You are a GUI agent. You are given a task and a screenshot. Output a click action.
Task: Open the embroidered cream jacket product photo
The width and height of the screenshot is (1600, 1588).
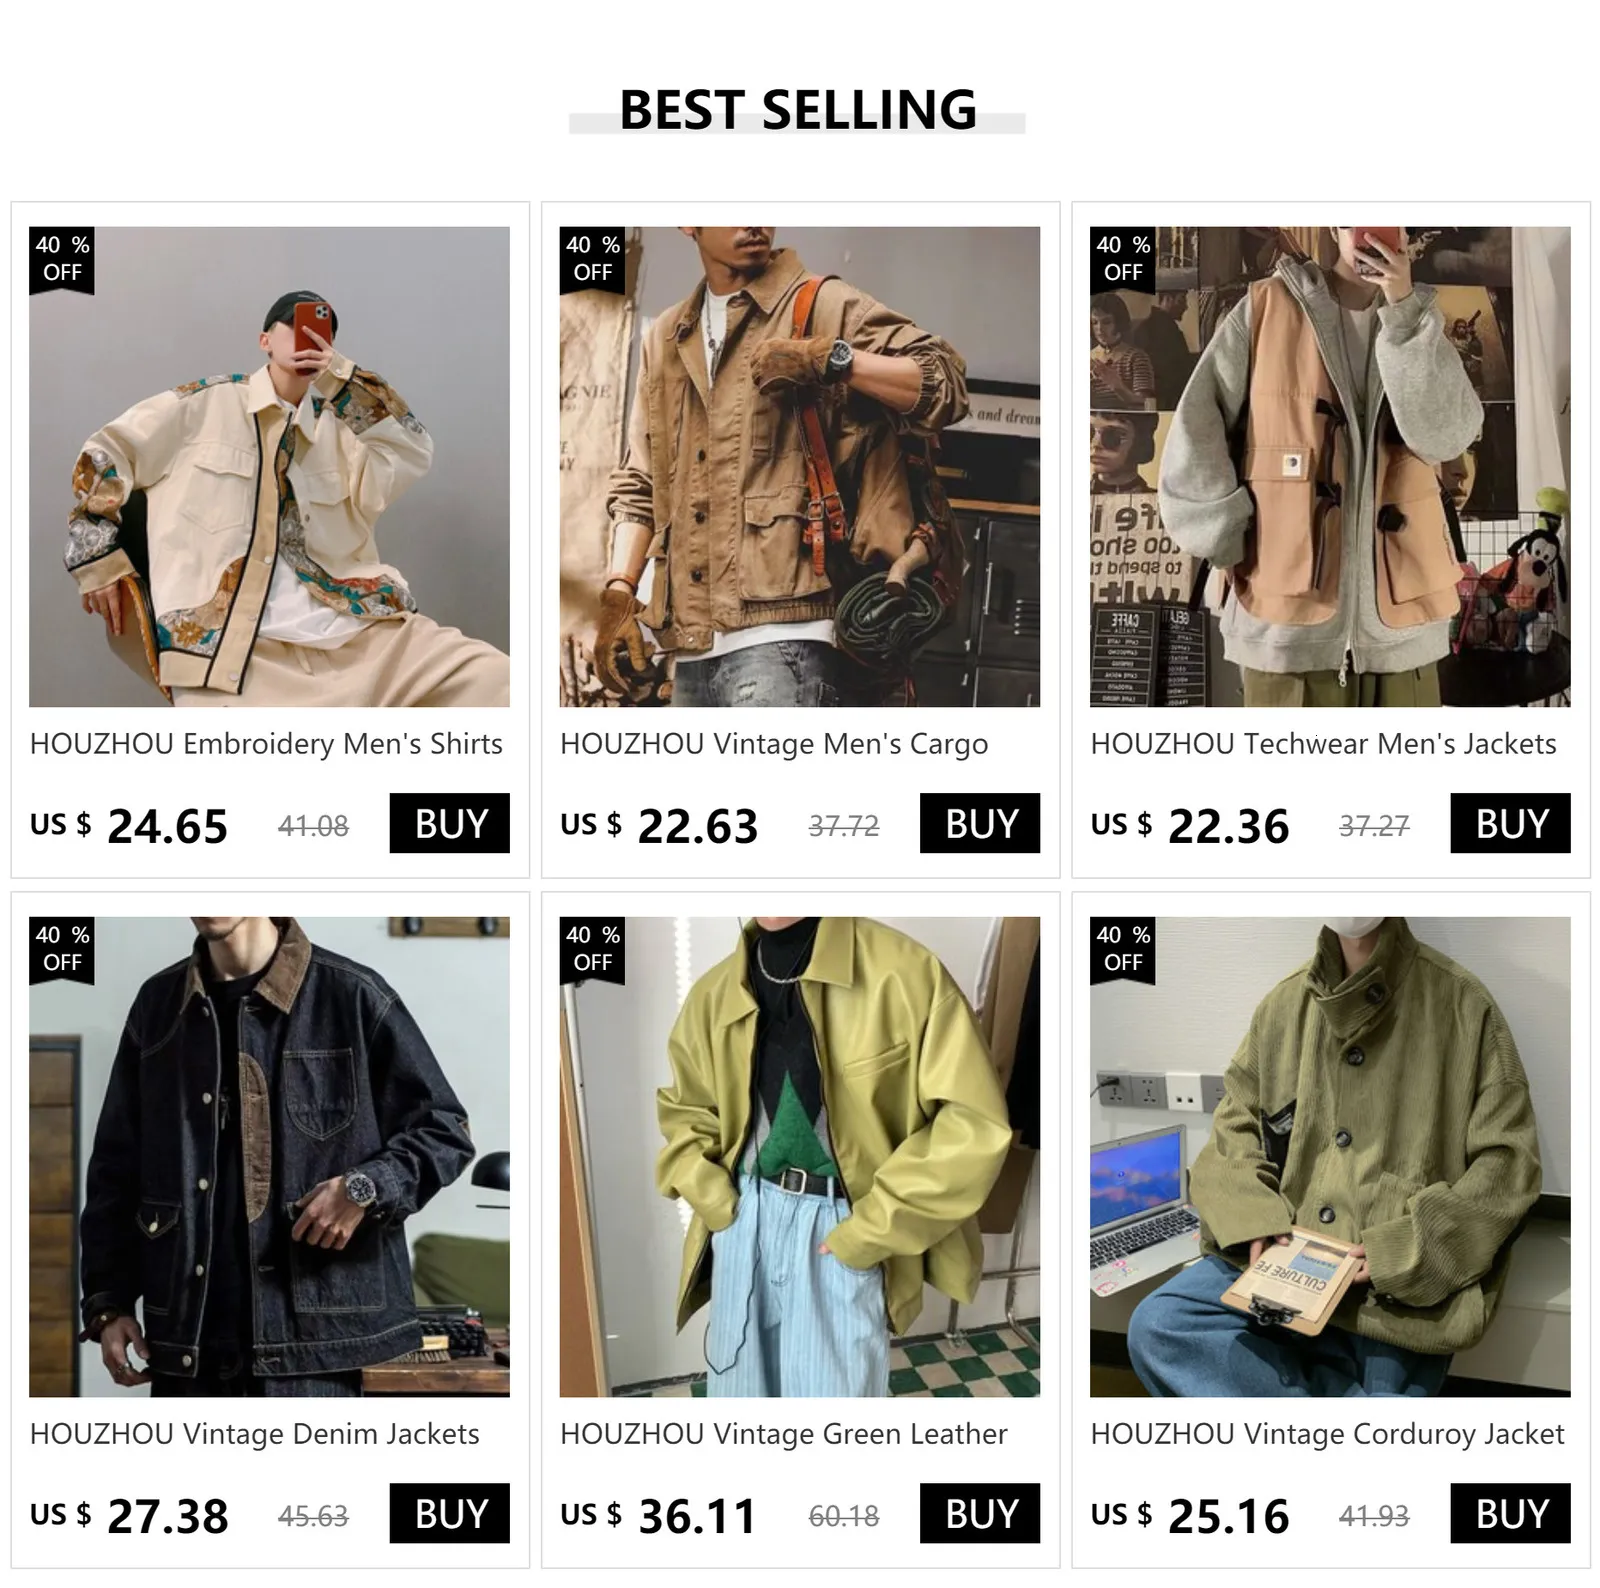[269, 467]
